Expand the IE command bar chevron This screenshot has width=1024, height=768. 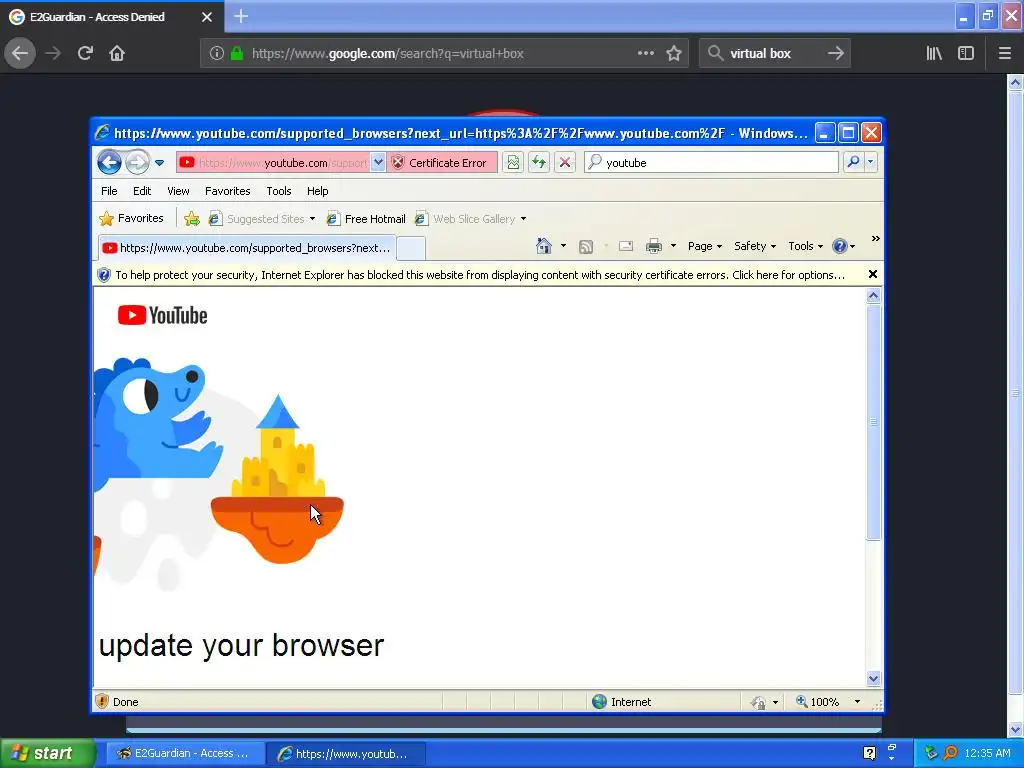(875, 239)
